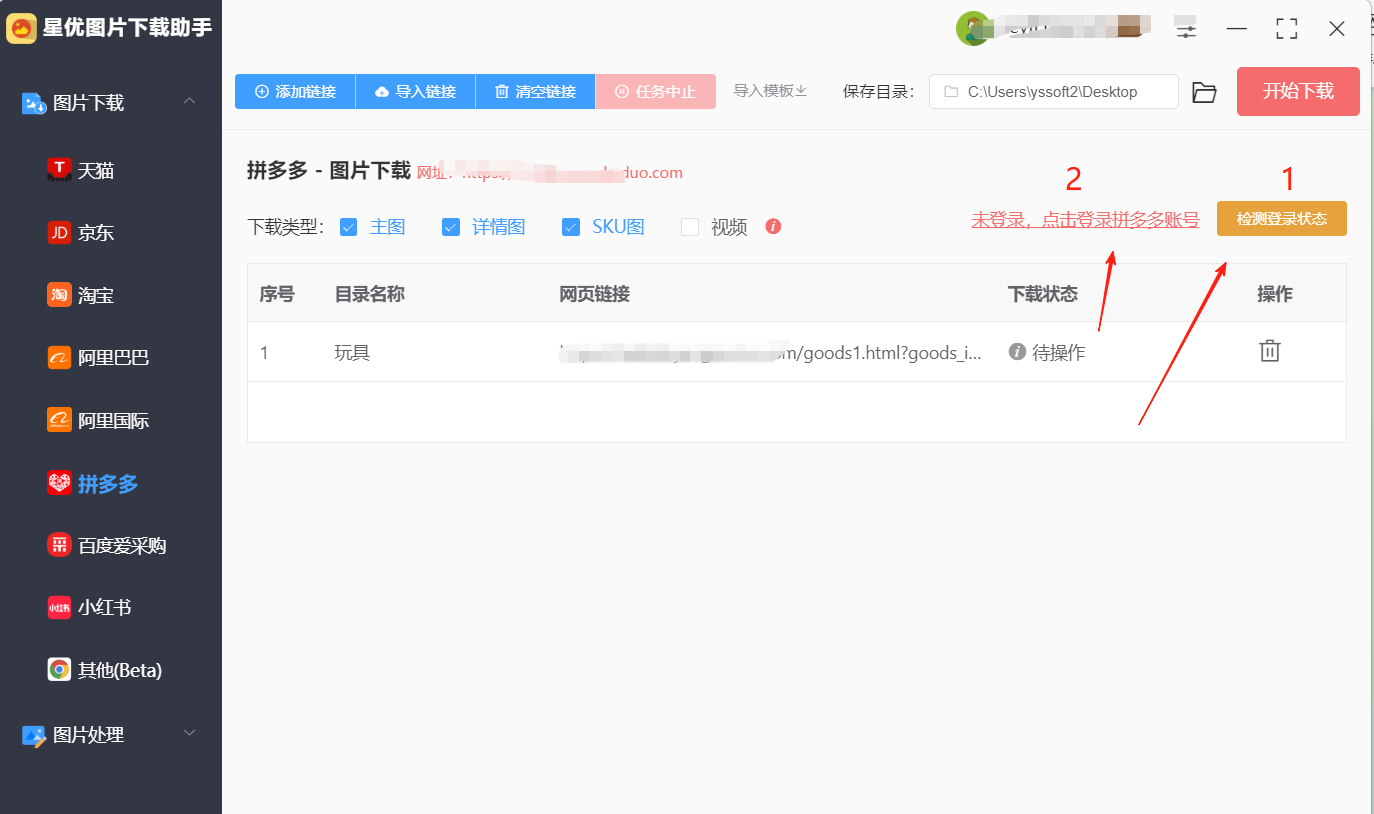1374x814 pixels.
Task: Click the 清空链接 button
Action: [535, 92]
